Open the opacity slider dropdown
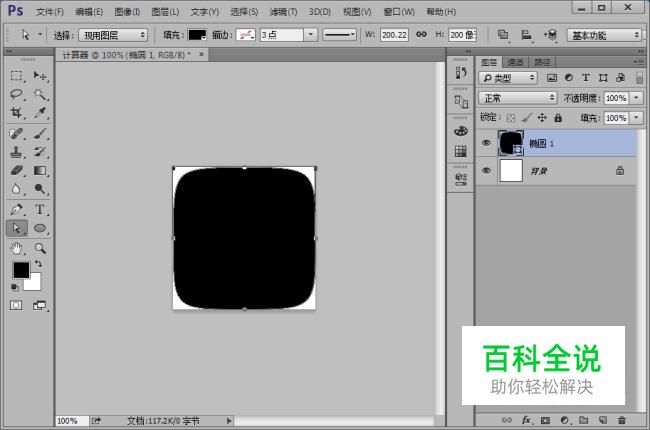The height and width of the screenshot is (430, 650). pos(636,98)
